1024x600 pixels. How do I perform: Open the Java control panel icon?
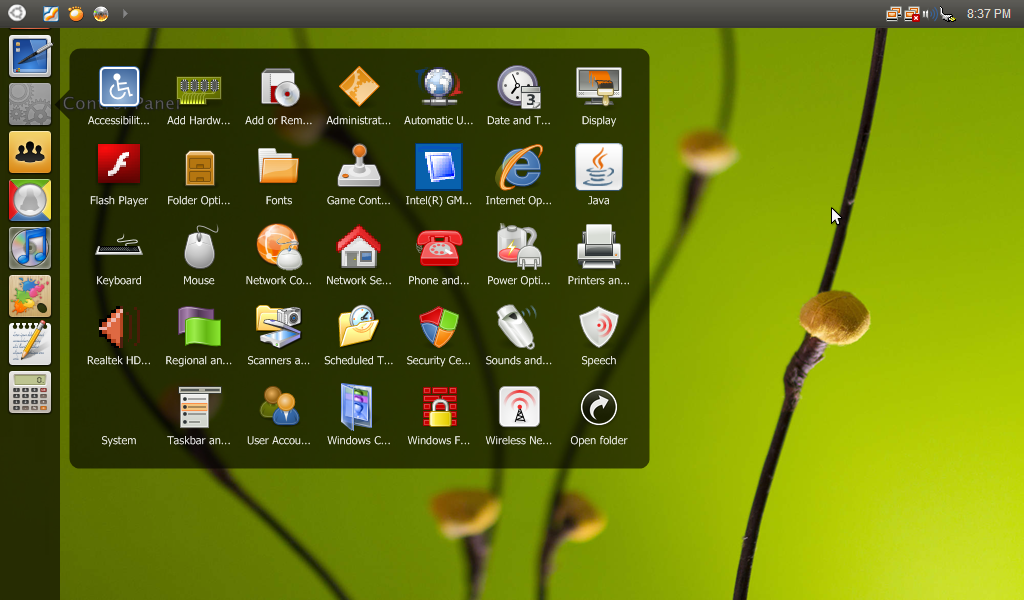(x=599, y=166)
